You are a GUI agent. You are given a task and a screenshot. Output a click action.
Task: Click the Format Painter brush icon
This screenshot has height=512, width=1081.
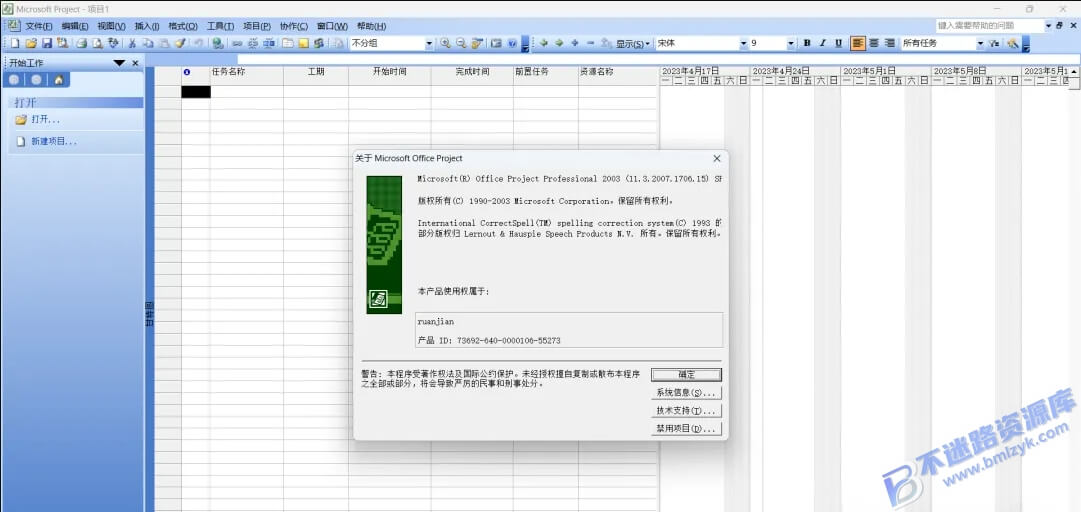pos(180,43)
